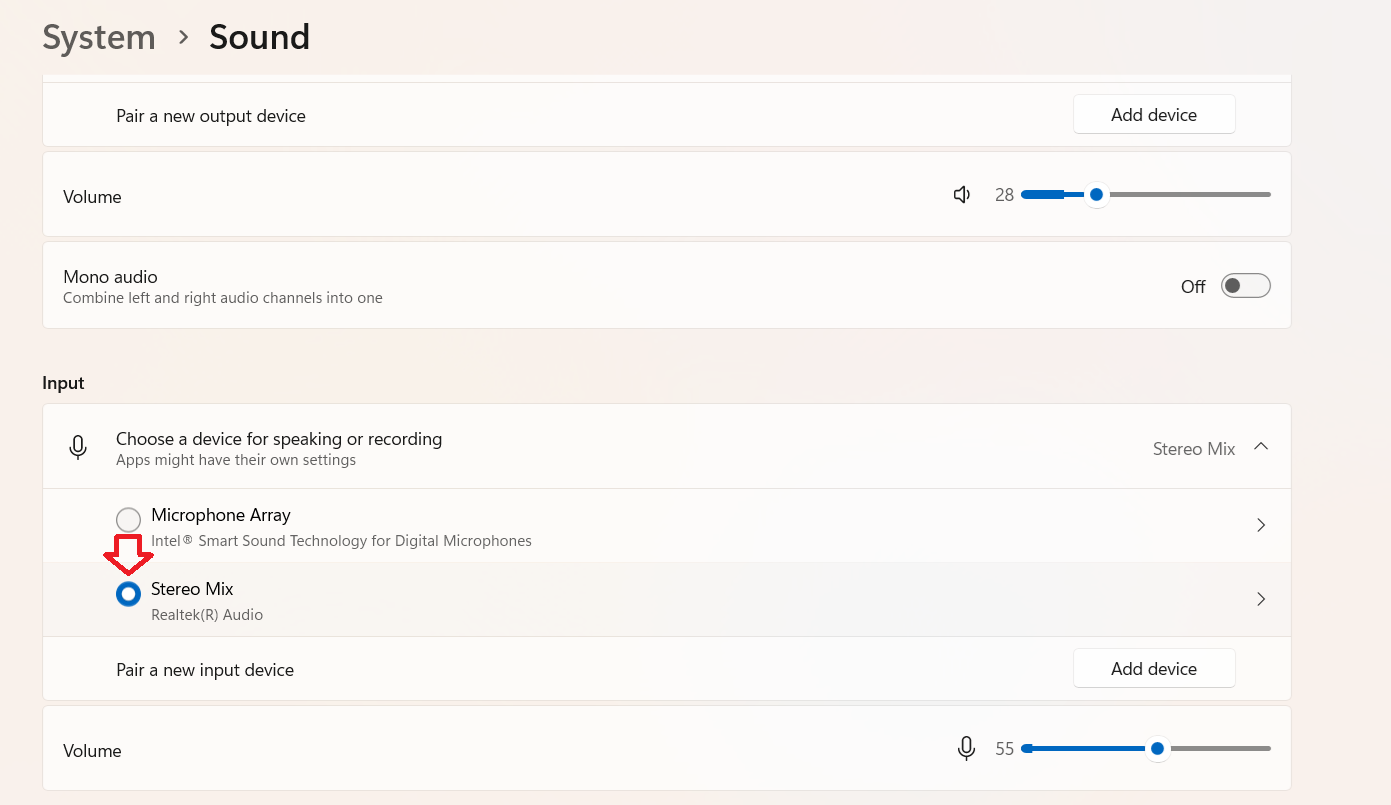Collapse the input device list chevron

tap(1261, 447)
